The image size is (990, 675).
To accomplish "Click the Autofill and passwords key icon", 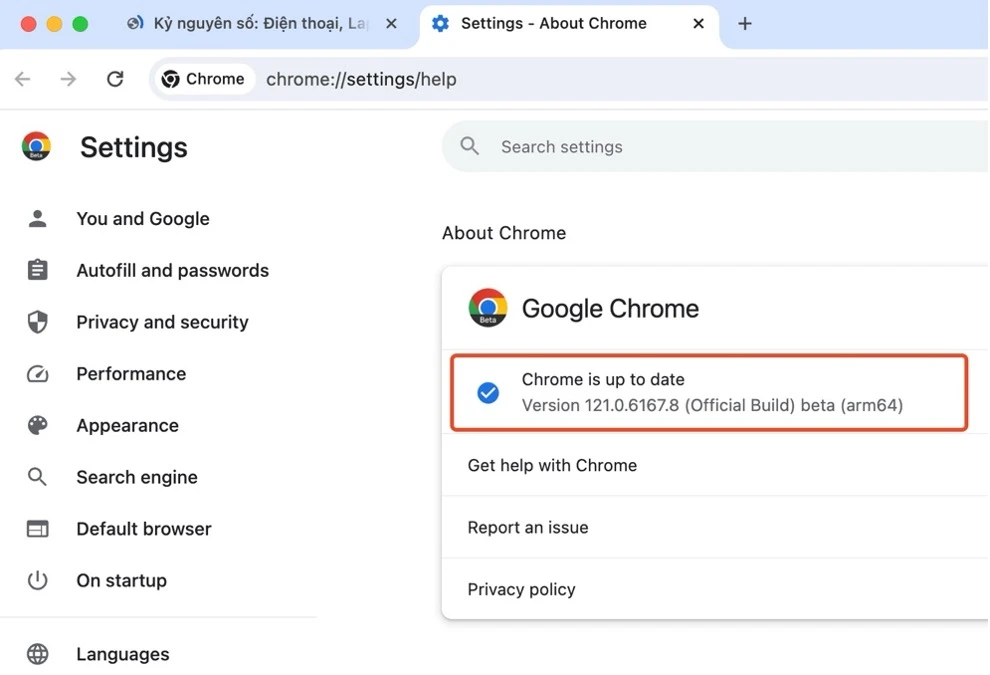I will [x=37, y=270].
